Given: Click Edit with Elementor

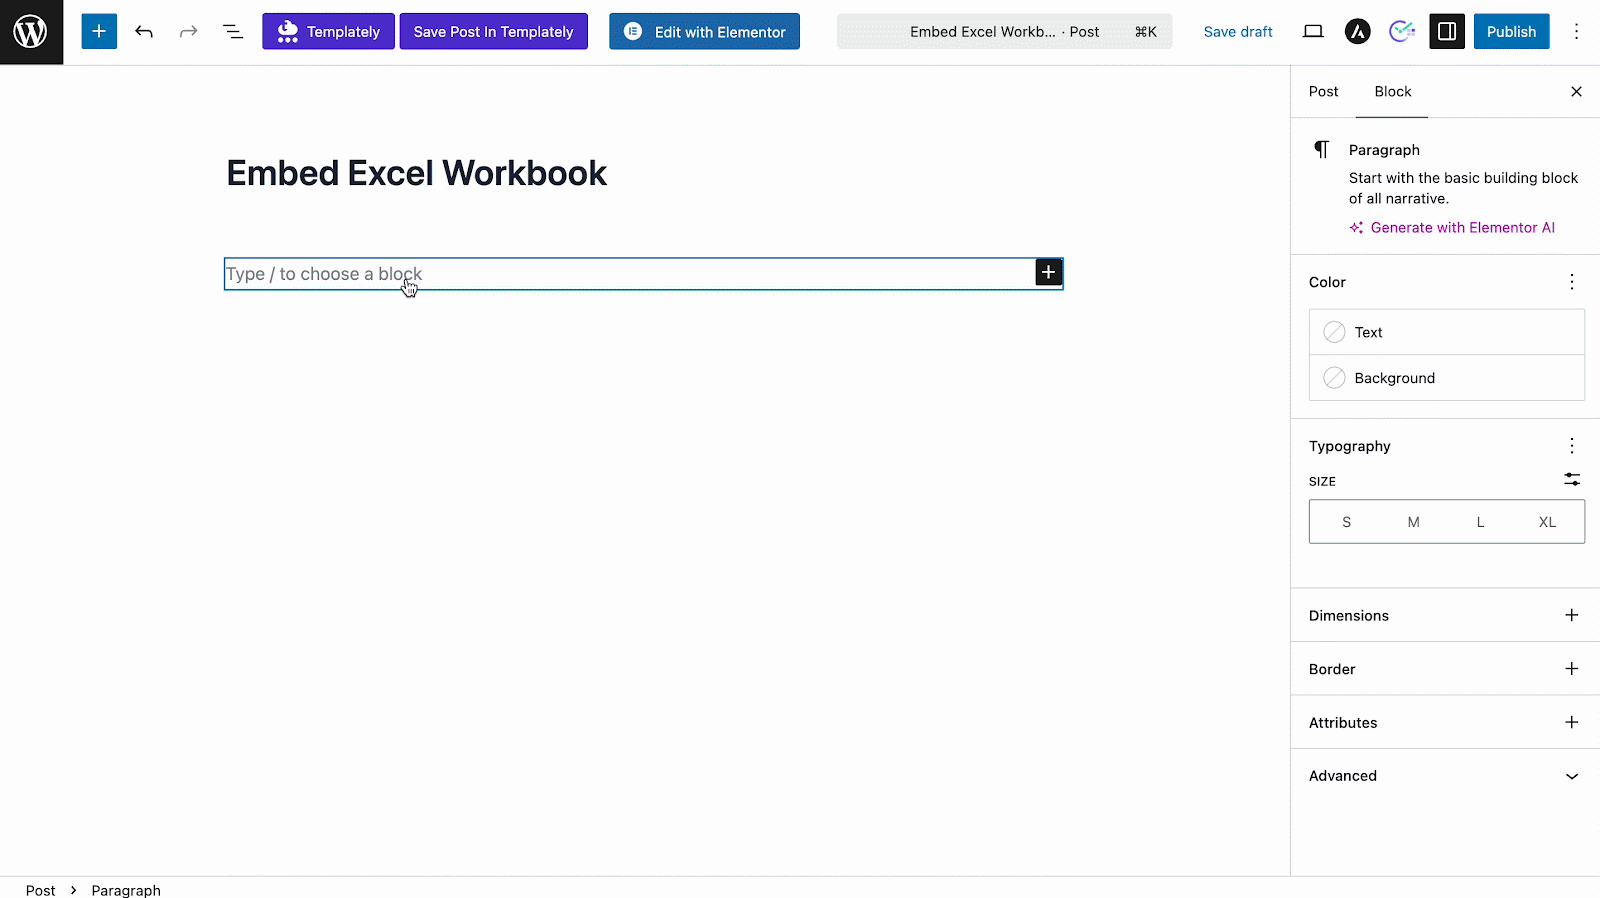Looking at the screenshot, I should (704, 32).
